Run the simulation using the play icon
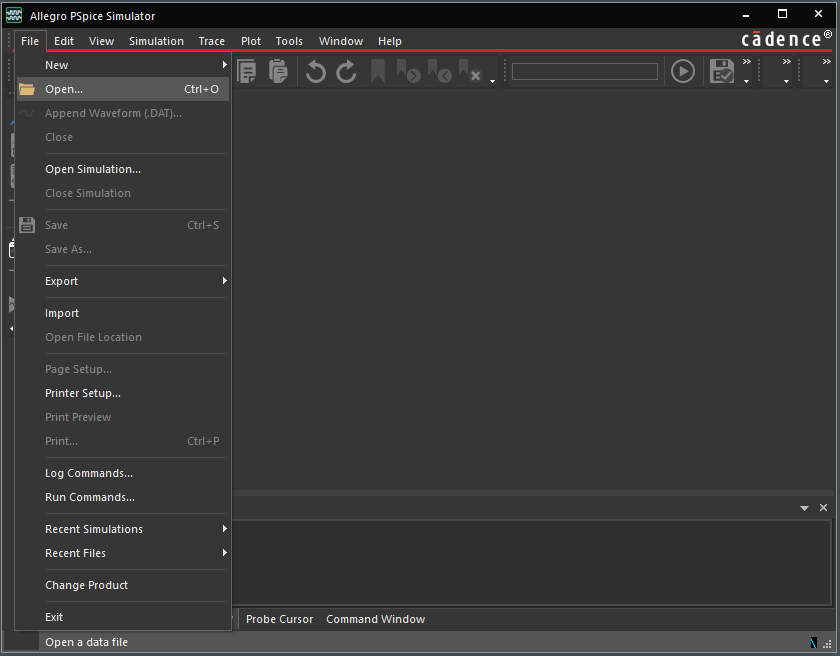The width and height of the screenshot is (840, 656). click(x=682, y=71)
